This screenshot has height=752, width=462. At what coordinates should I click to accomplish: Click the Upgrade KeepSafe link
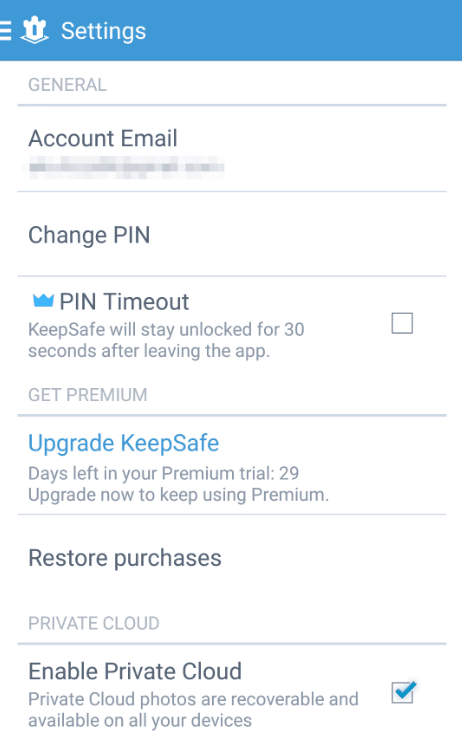tap(124, 443)
